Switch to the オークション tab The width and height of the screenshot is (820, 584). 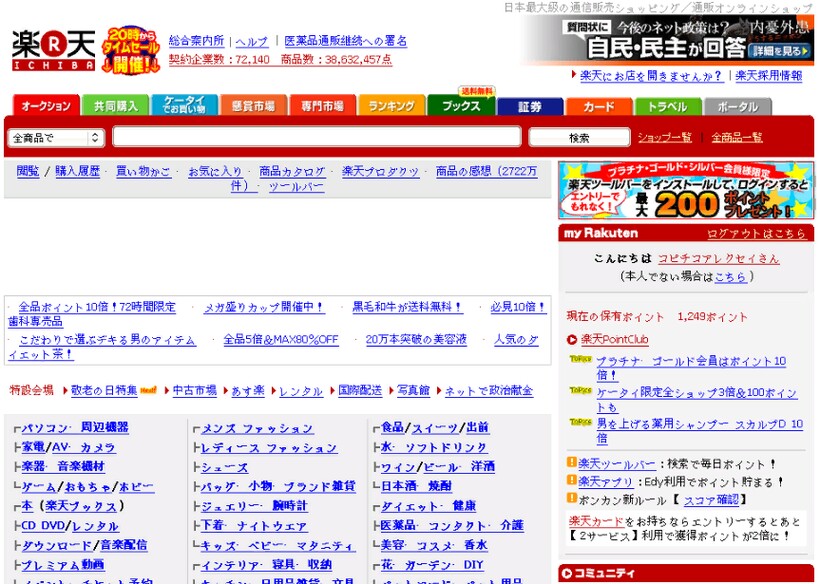(46, 106)
